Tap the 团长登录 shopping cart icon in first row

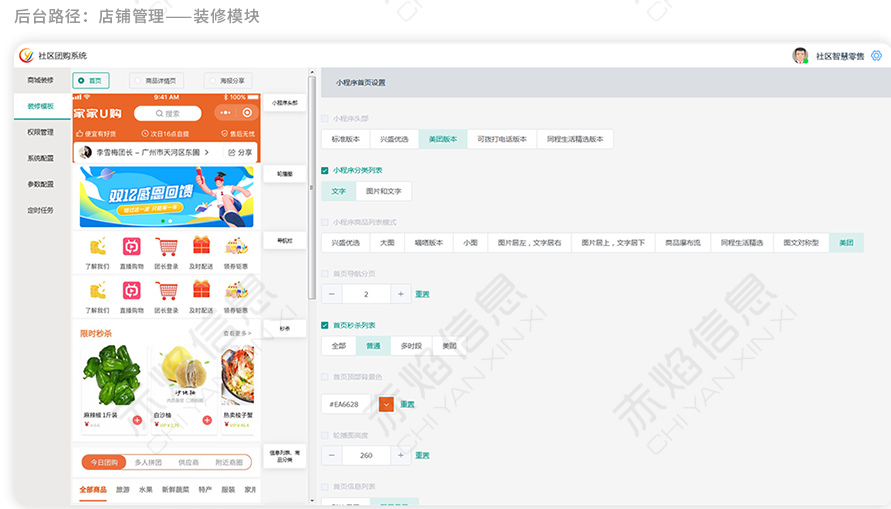pyautogui.click(x=166, y=246)
